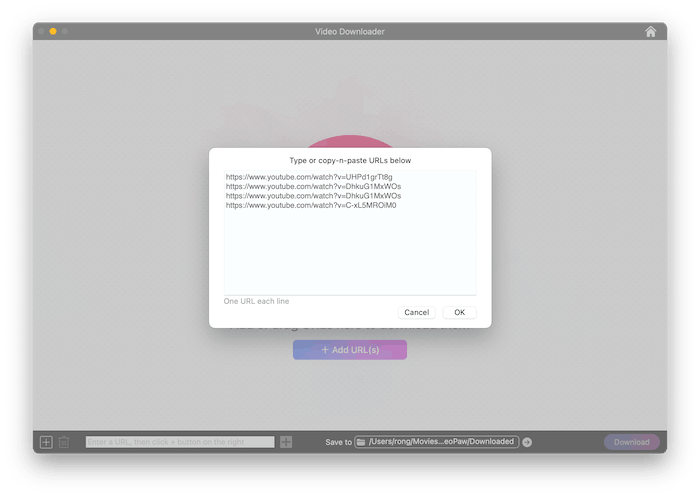
Task: Click the C-xL5MROiM0 YouTube URL line
Action: coord(311,205)
